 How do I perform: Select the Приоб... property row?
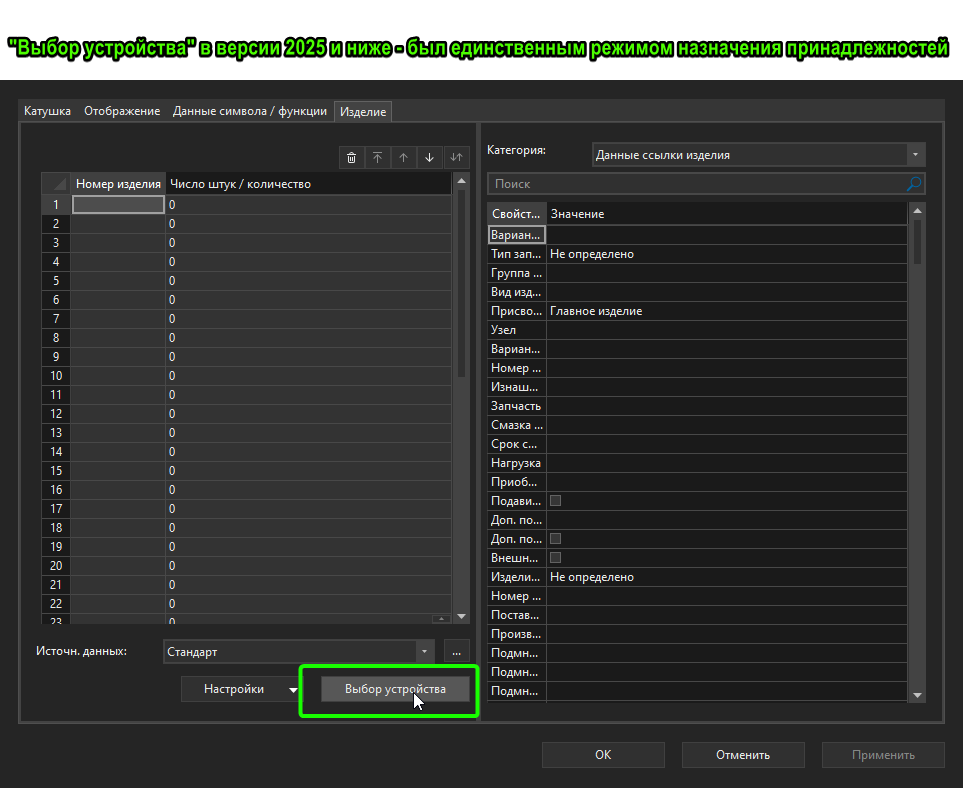698,482
